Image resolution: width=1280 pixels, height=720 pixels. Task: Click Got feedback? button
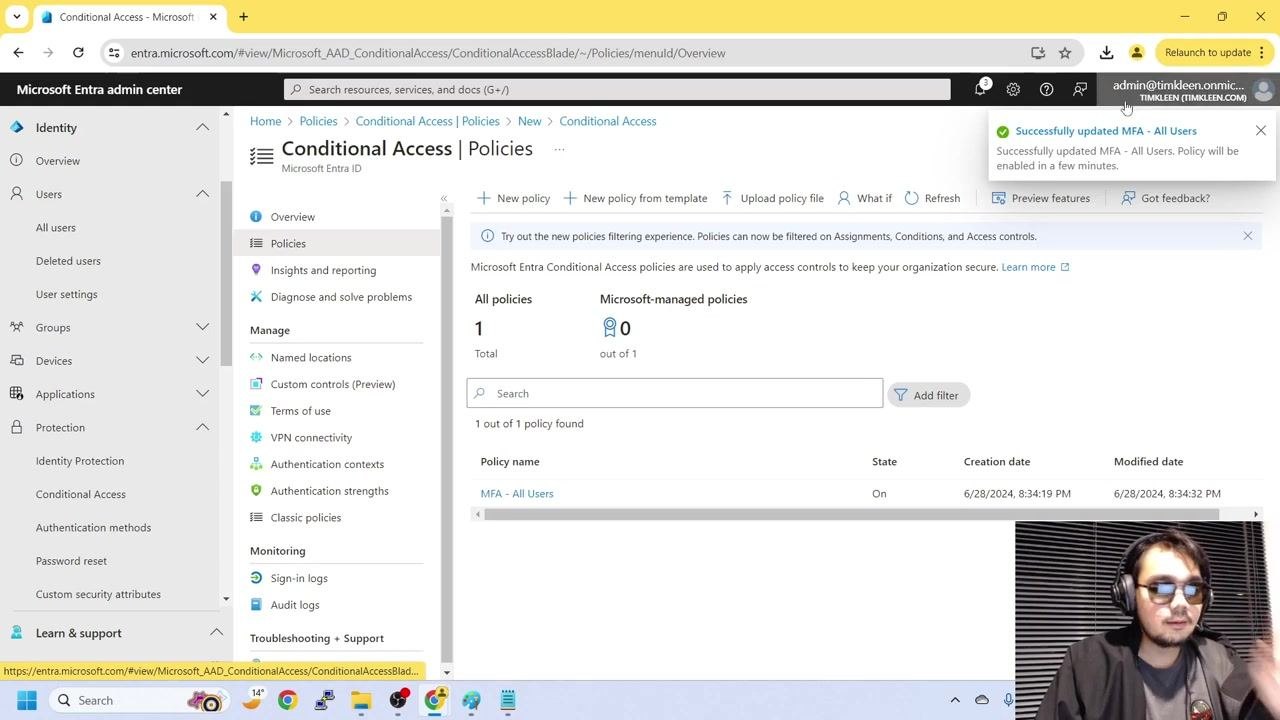click(x=1165, y=198)
